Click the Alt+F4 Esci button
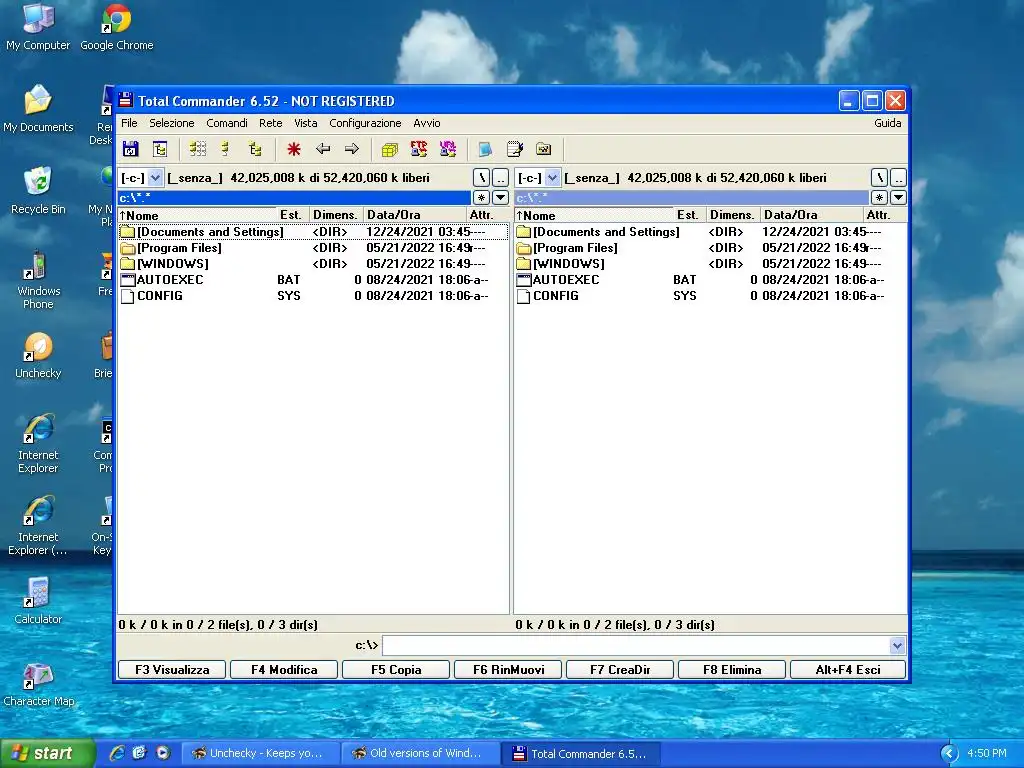This screenshot has width=1024, height=768. click(848, 669)
